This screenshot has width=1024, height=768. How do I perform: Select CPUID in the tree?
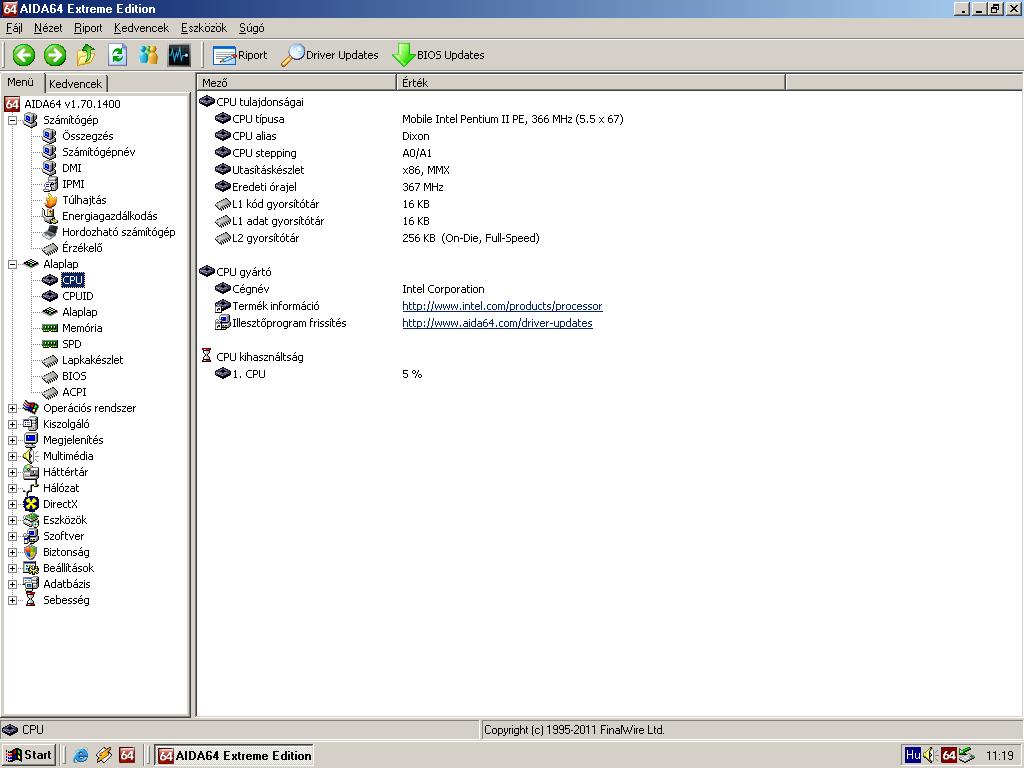pos(78,296)
